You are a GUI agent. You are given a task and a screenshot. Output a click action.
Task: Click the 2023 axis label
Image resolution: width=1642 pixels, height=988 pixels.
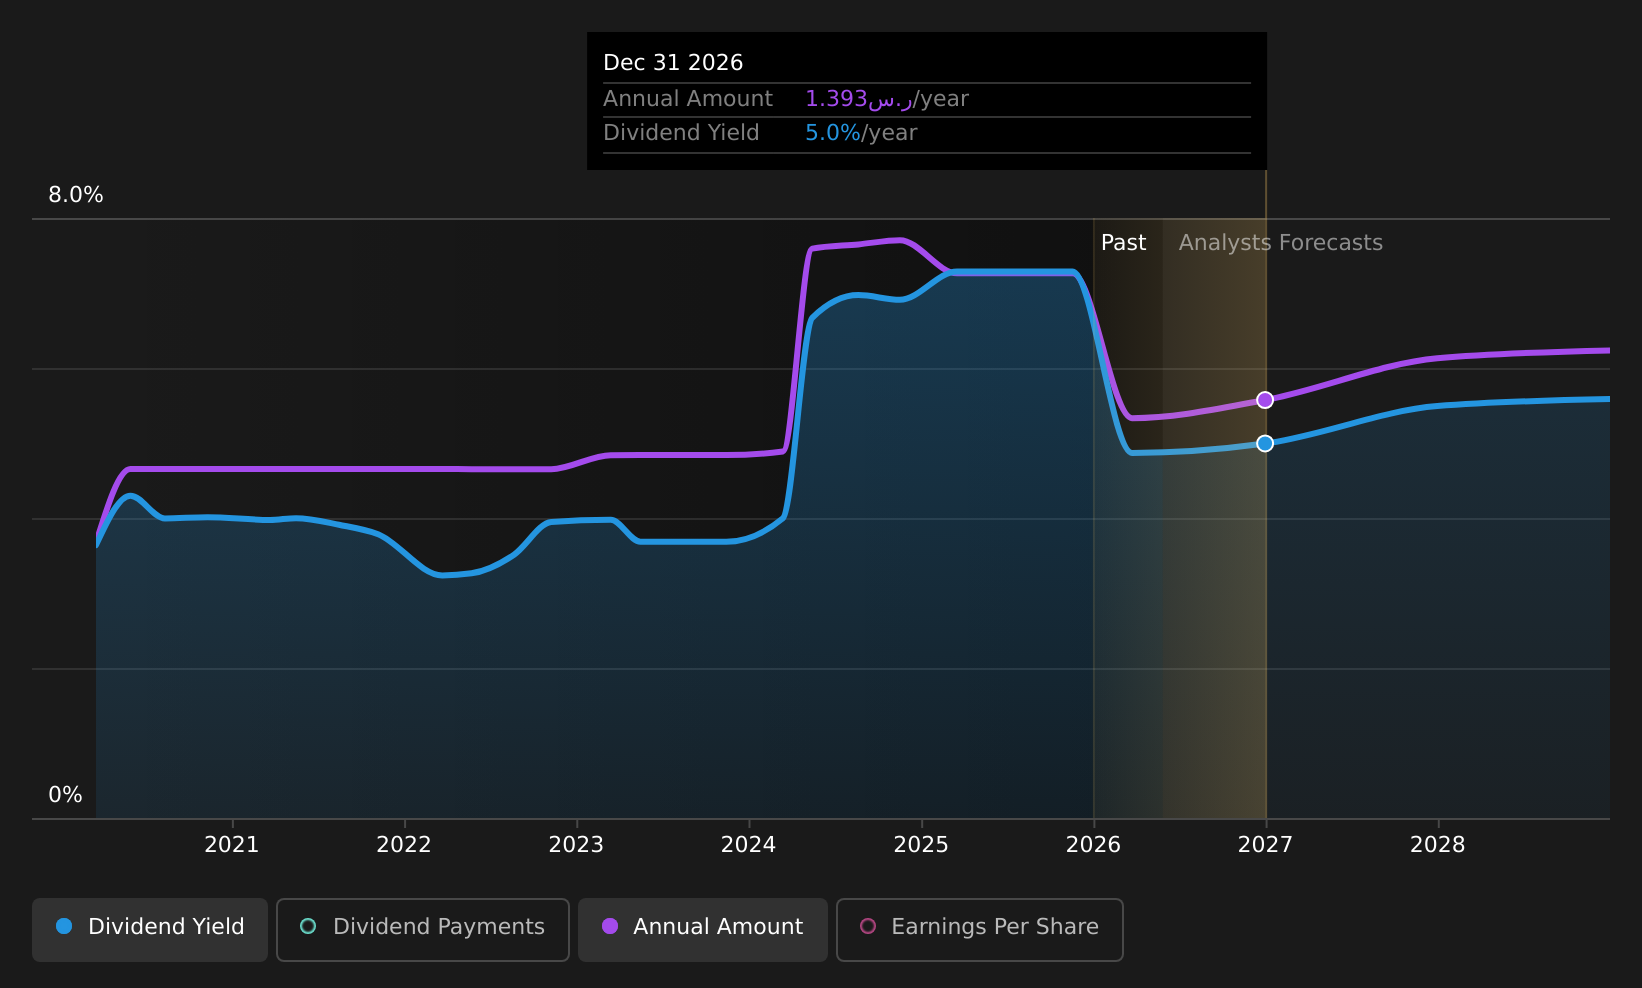[x=576, y=845]
